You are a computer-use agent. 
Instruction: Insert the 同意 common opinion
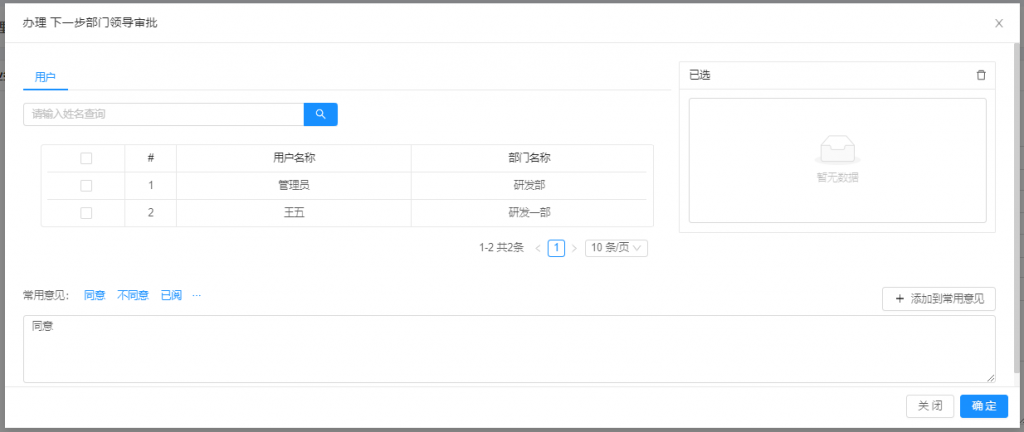tap(94, 296)
